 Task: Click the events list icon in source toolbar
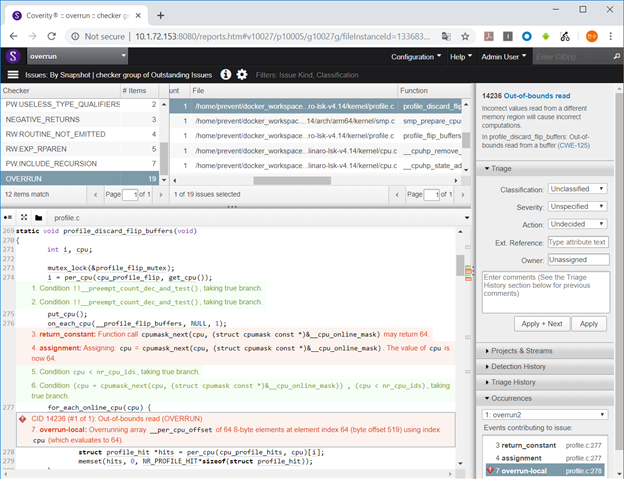pyautogui.click(x=10, y=216)
